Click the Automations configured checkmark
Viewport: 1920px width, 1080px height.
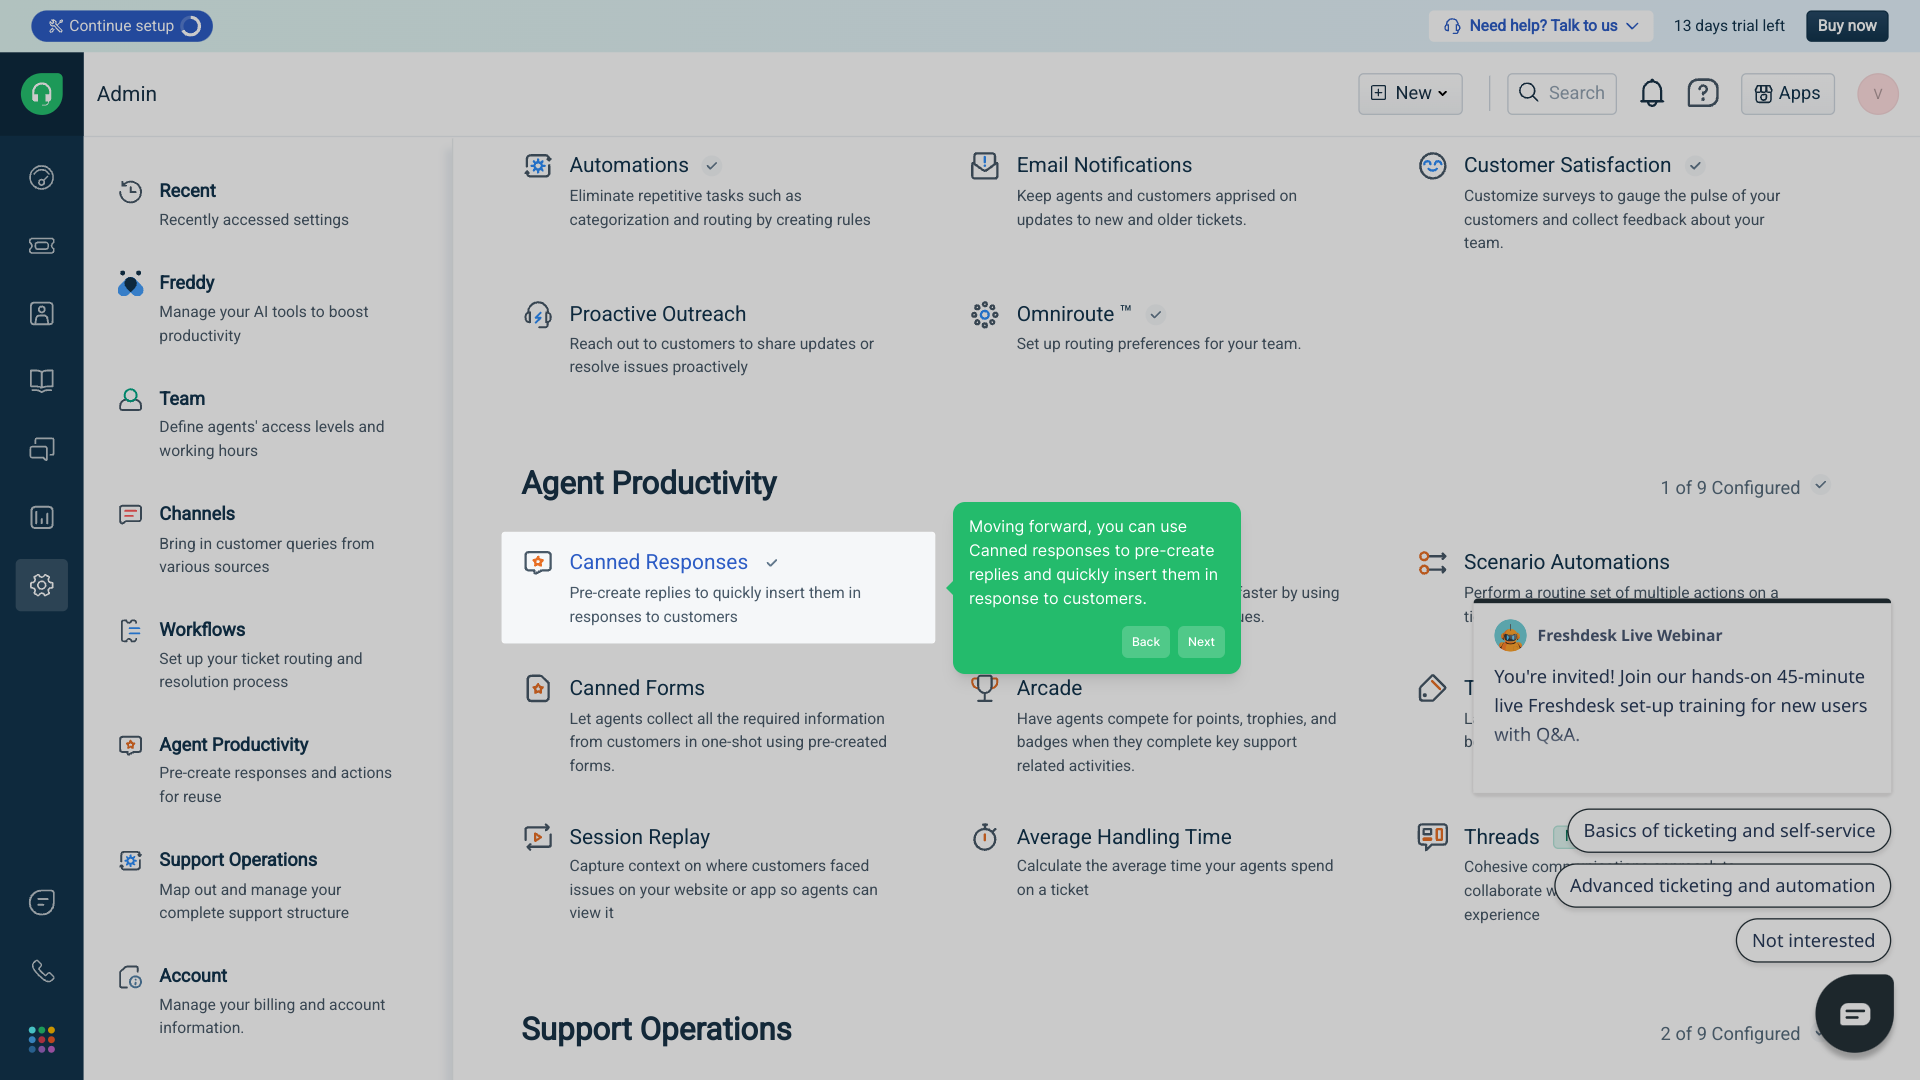click(x=712, y=166)
